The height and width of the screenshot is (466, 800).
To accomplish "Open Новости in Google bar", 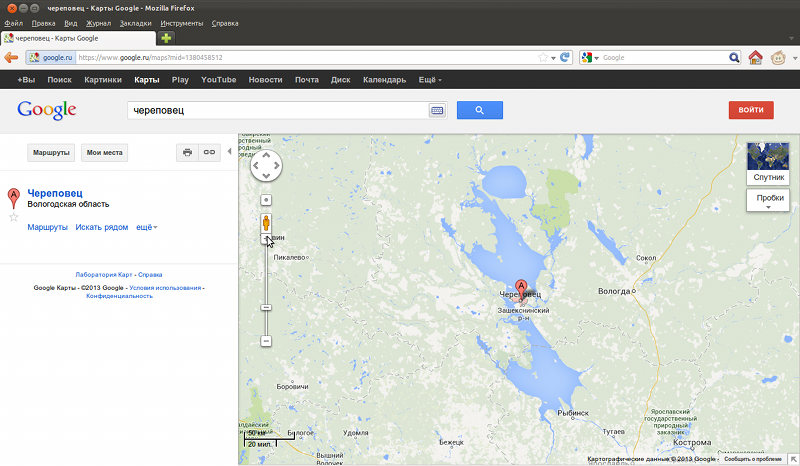I will (265, 80).
